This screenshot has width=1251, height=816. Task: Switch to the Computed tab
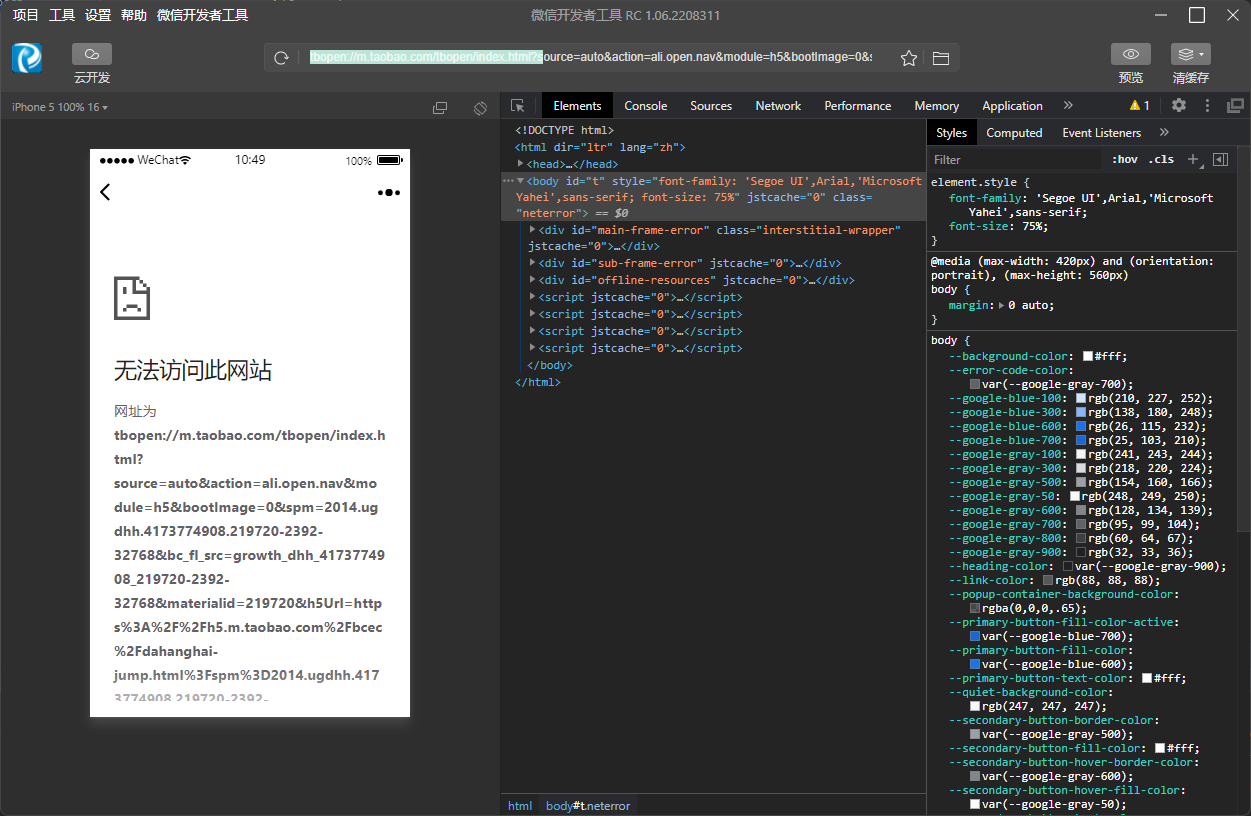[1014, 132]
